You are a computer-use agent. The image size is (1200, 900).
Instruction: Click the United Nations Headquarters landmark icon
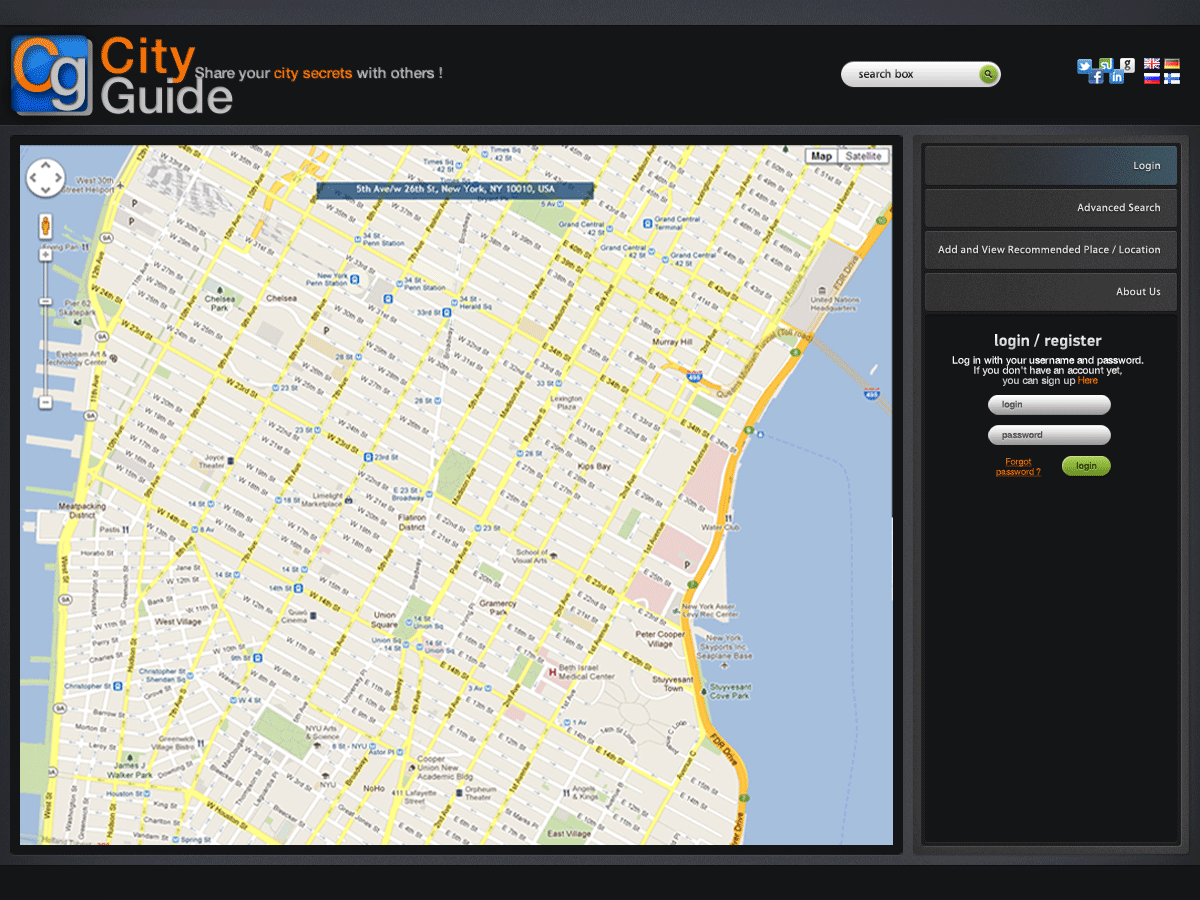(x=821, y=289)
